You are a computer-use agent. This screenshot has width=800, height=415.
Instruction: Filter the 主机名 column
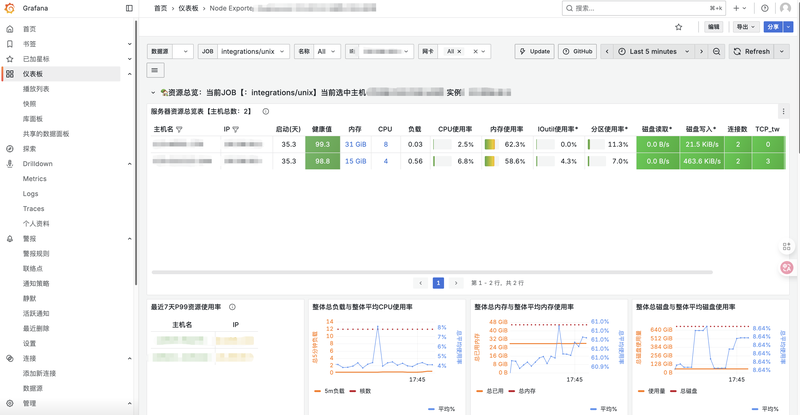(x=180, y=129)
